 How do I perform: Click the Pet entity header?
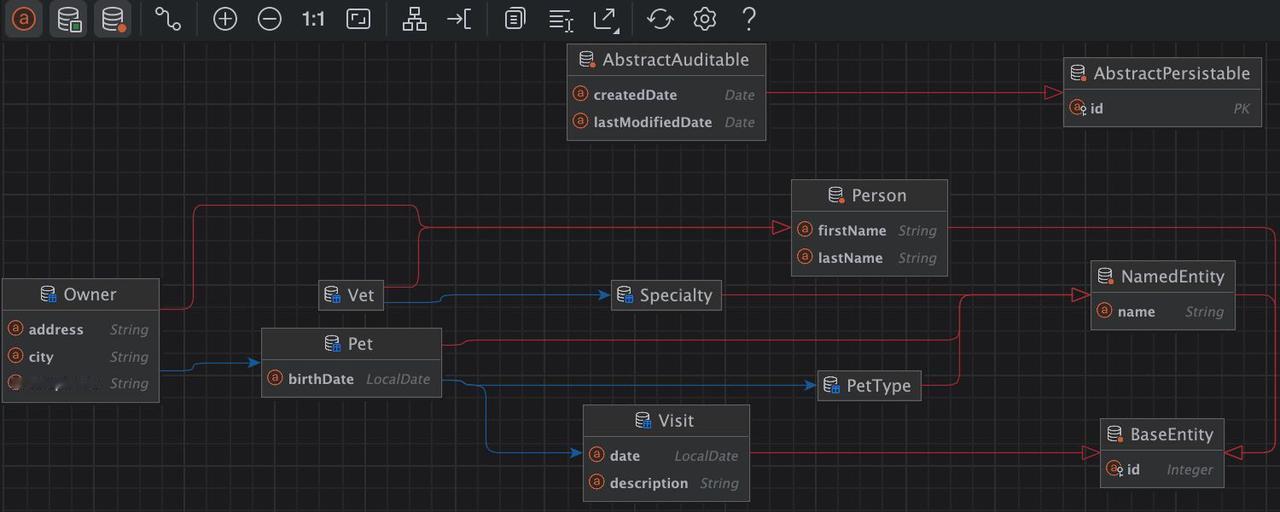click(x=351, y=343)
